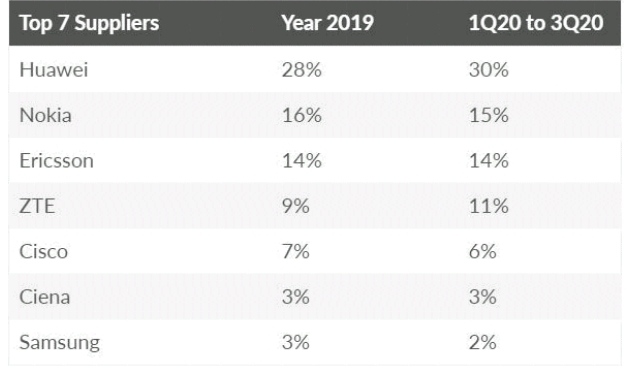The height and width of the screenshot is (373, 628).
Task: Select the Cisco supplier name
Action: (x=44, y=252)
